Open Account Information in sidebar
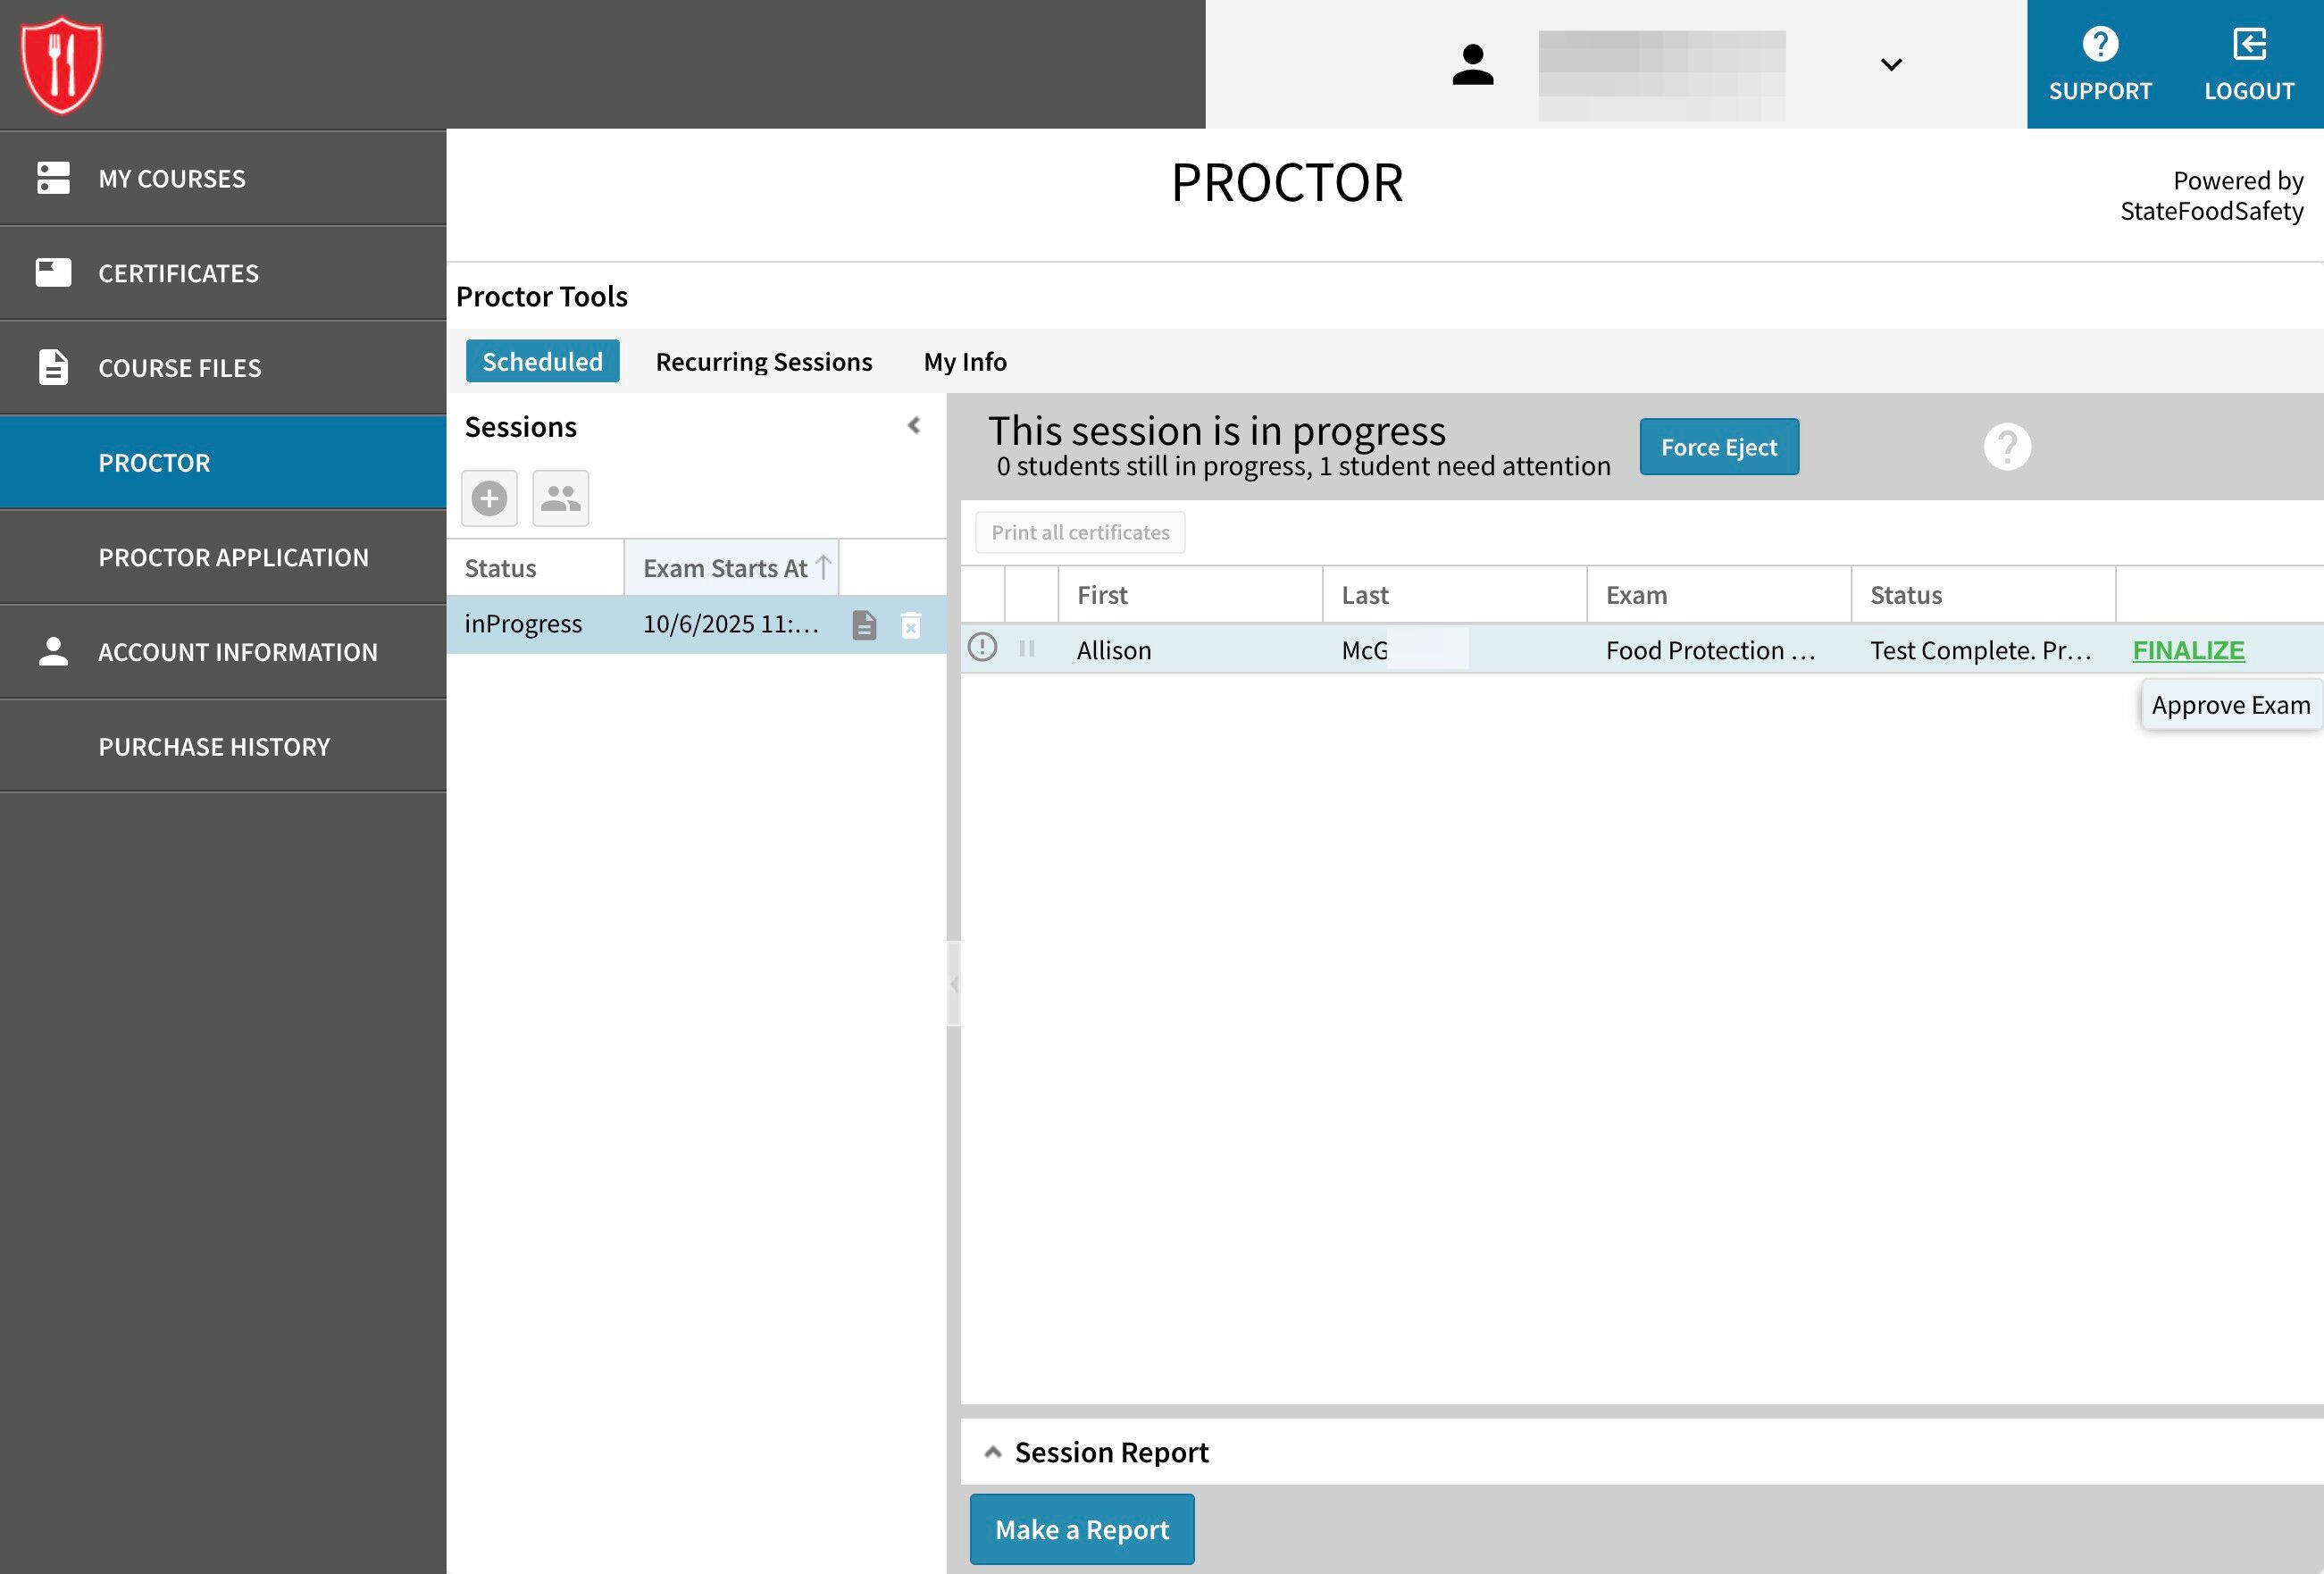Image resolution: width=2324 pixels, height=1574 pixels. pos(237,652)
